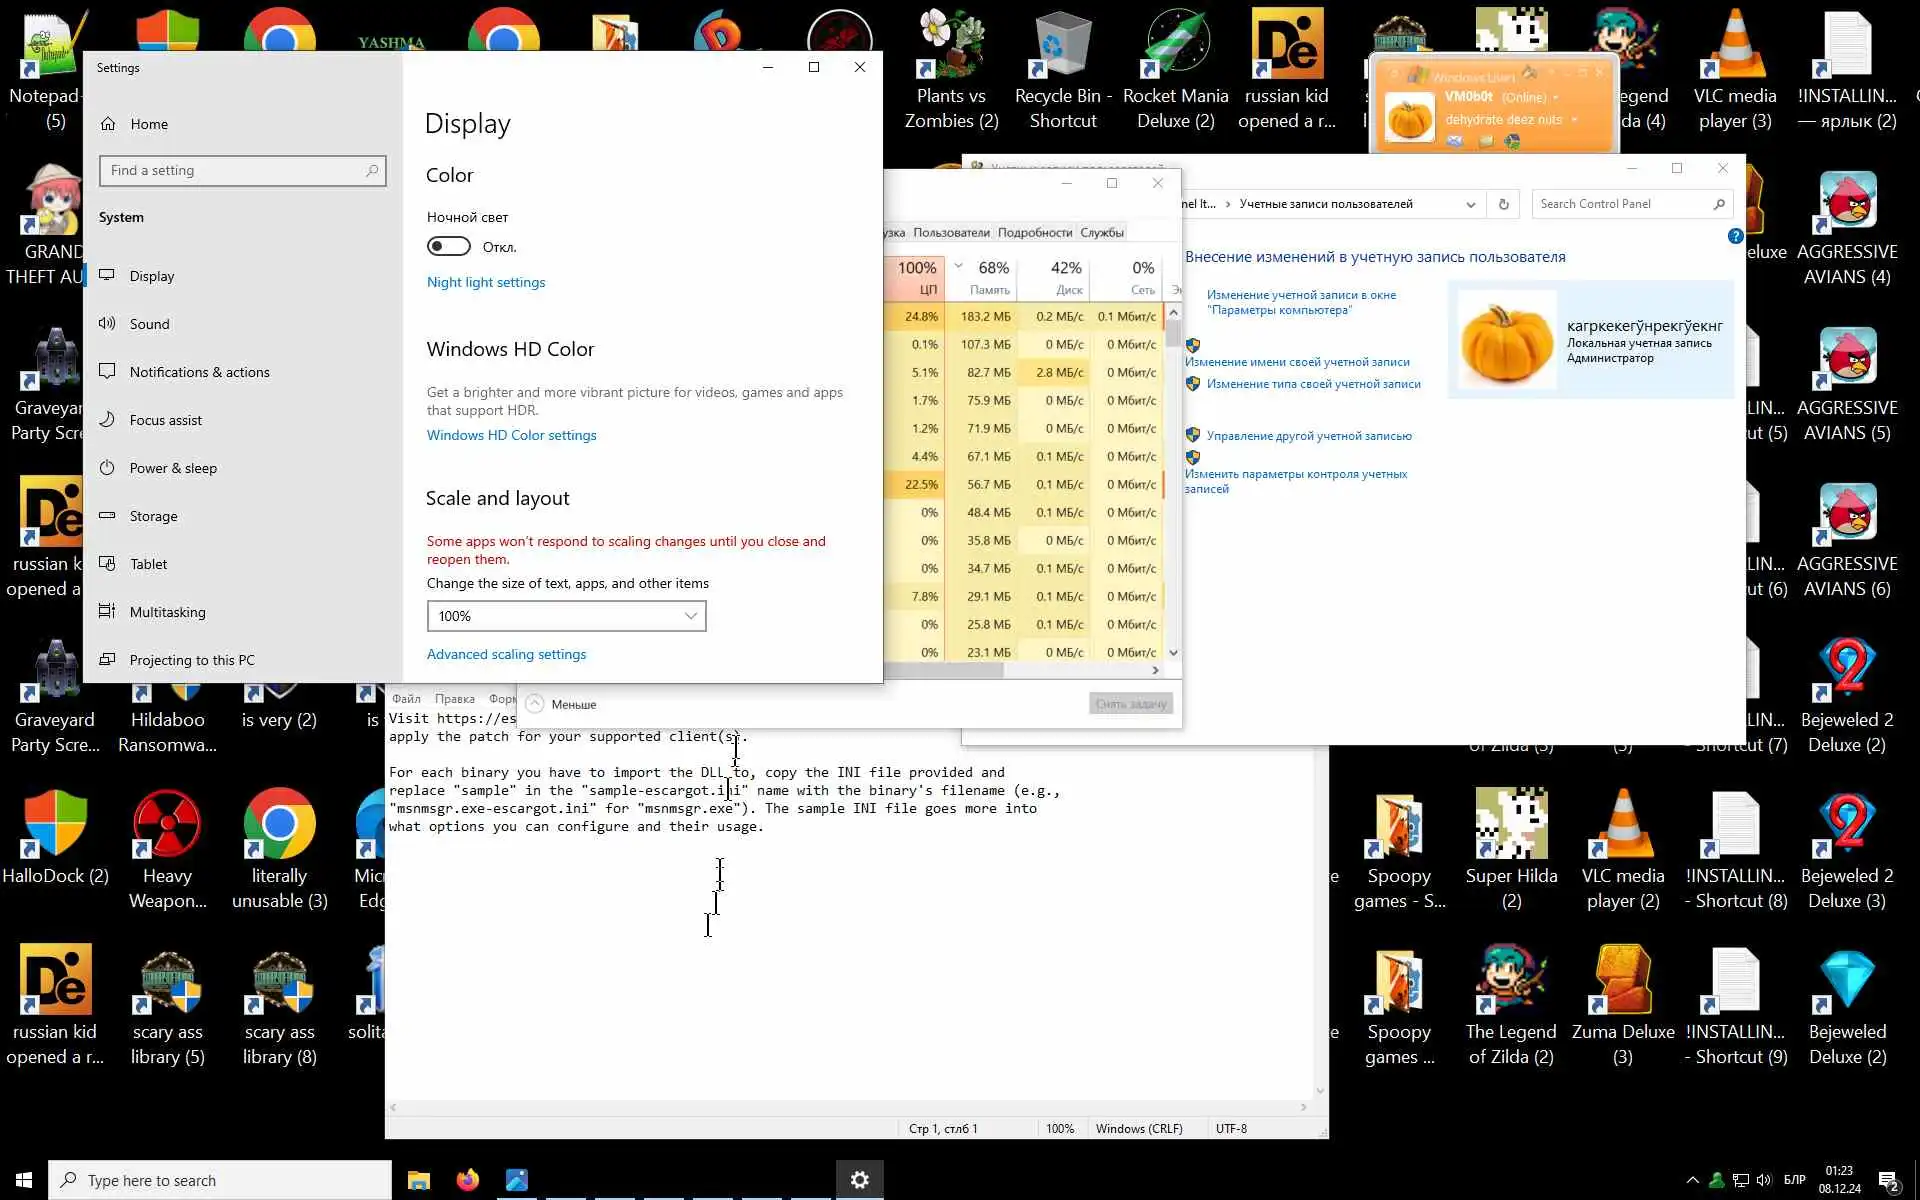Switch to Подробности tab in Task Manager
Image resolution: width=1920 pixels, height=1200 pixels.
1034,232
